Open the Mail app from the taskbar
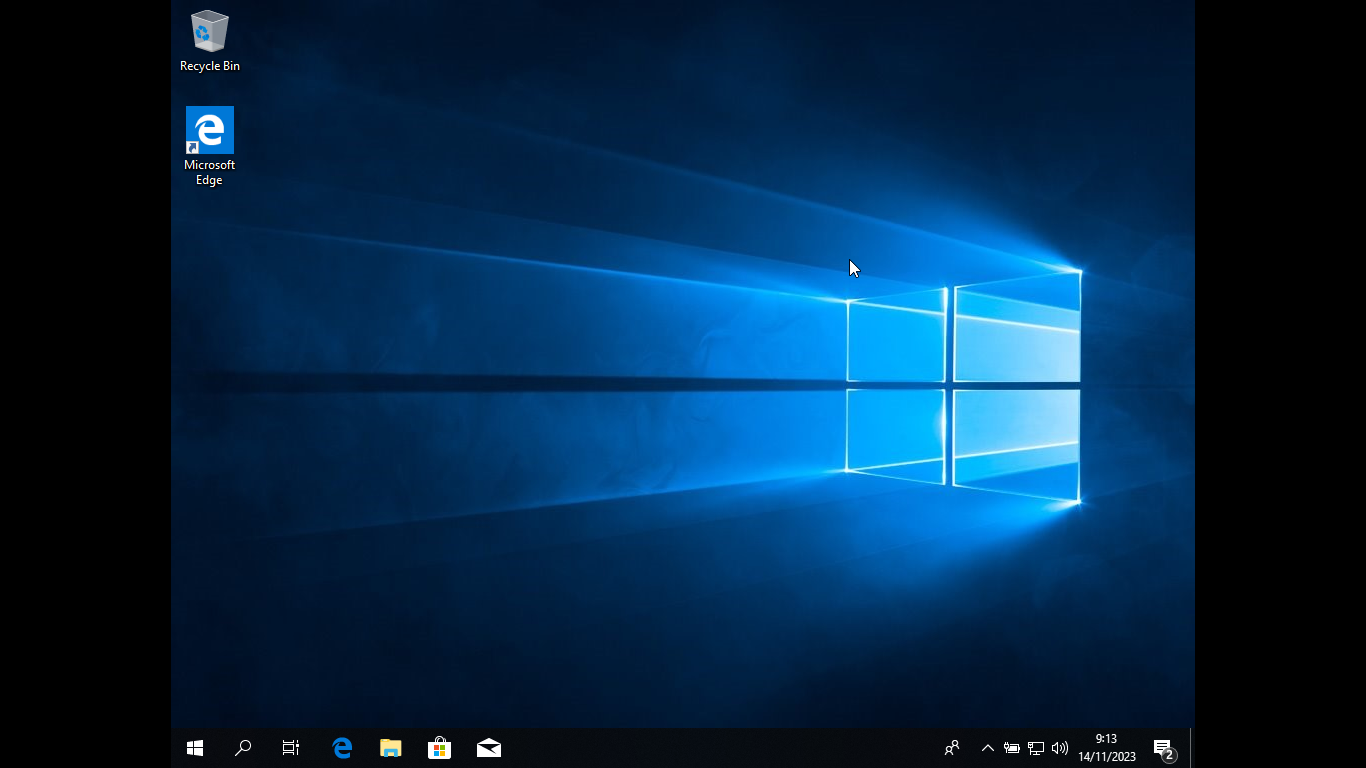1366x768 pixels. pos(489,748)
